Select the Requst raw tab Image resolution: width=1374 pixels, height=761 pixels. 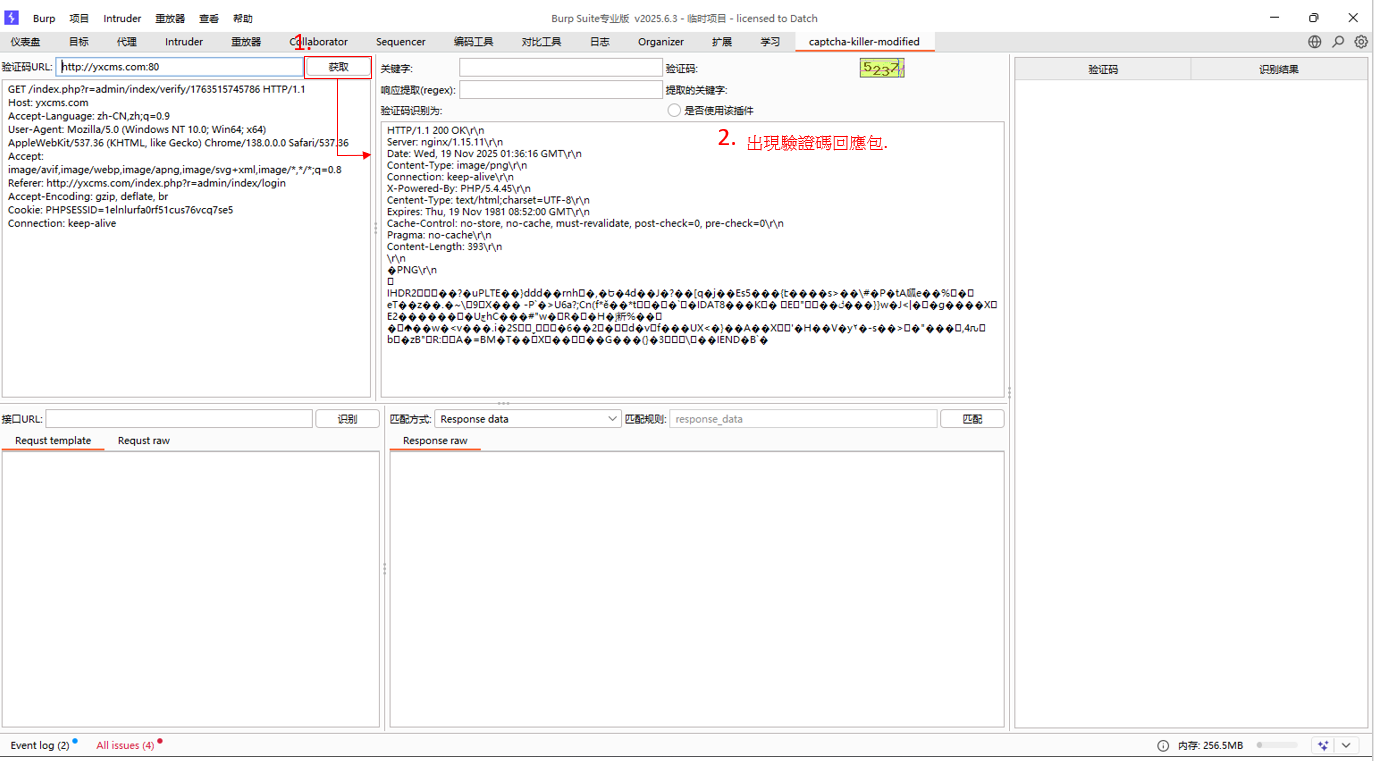point(144,441)
